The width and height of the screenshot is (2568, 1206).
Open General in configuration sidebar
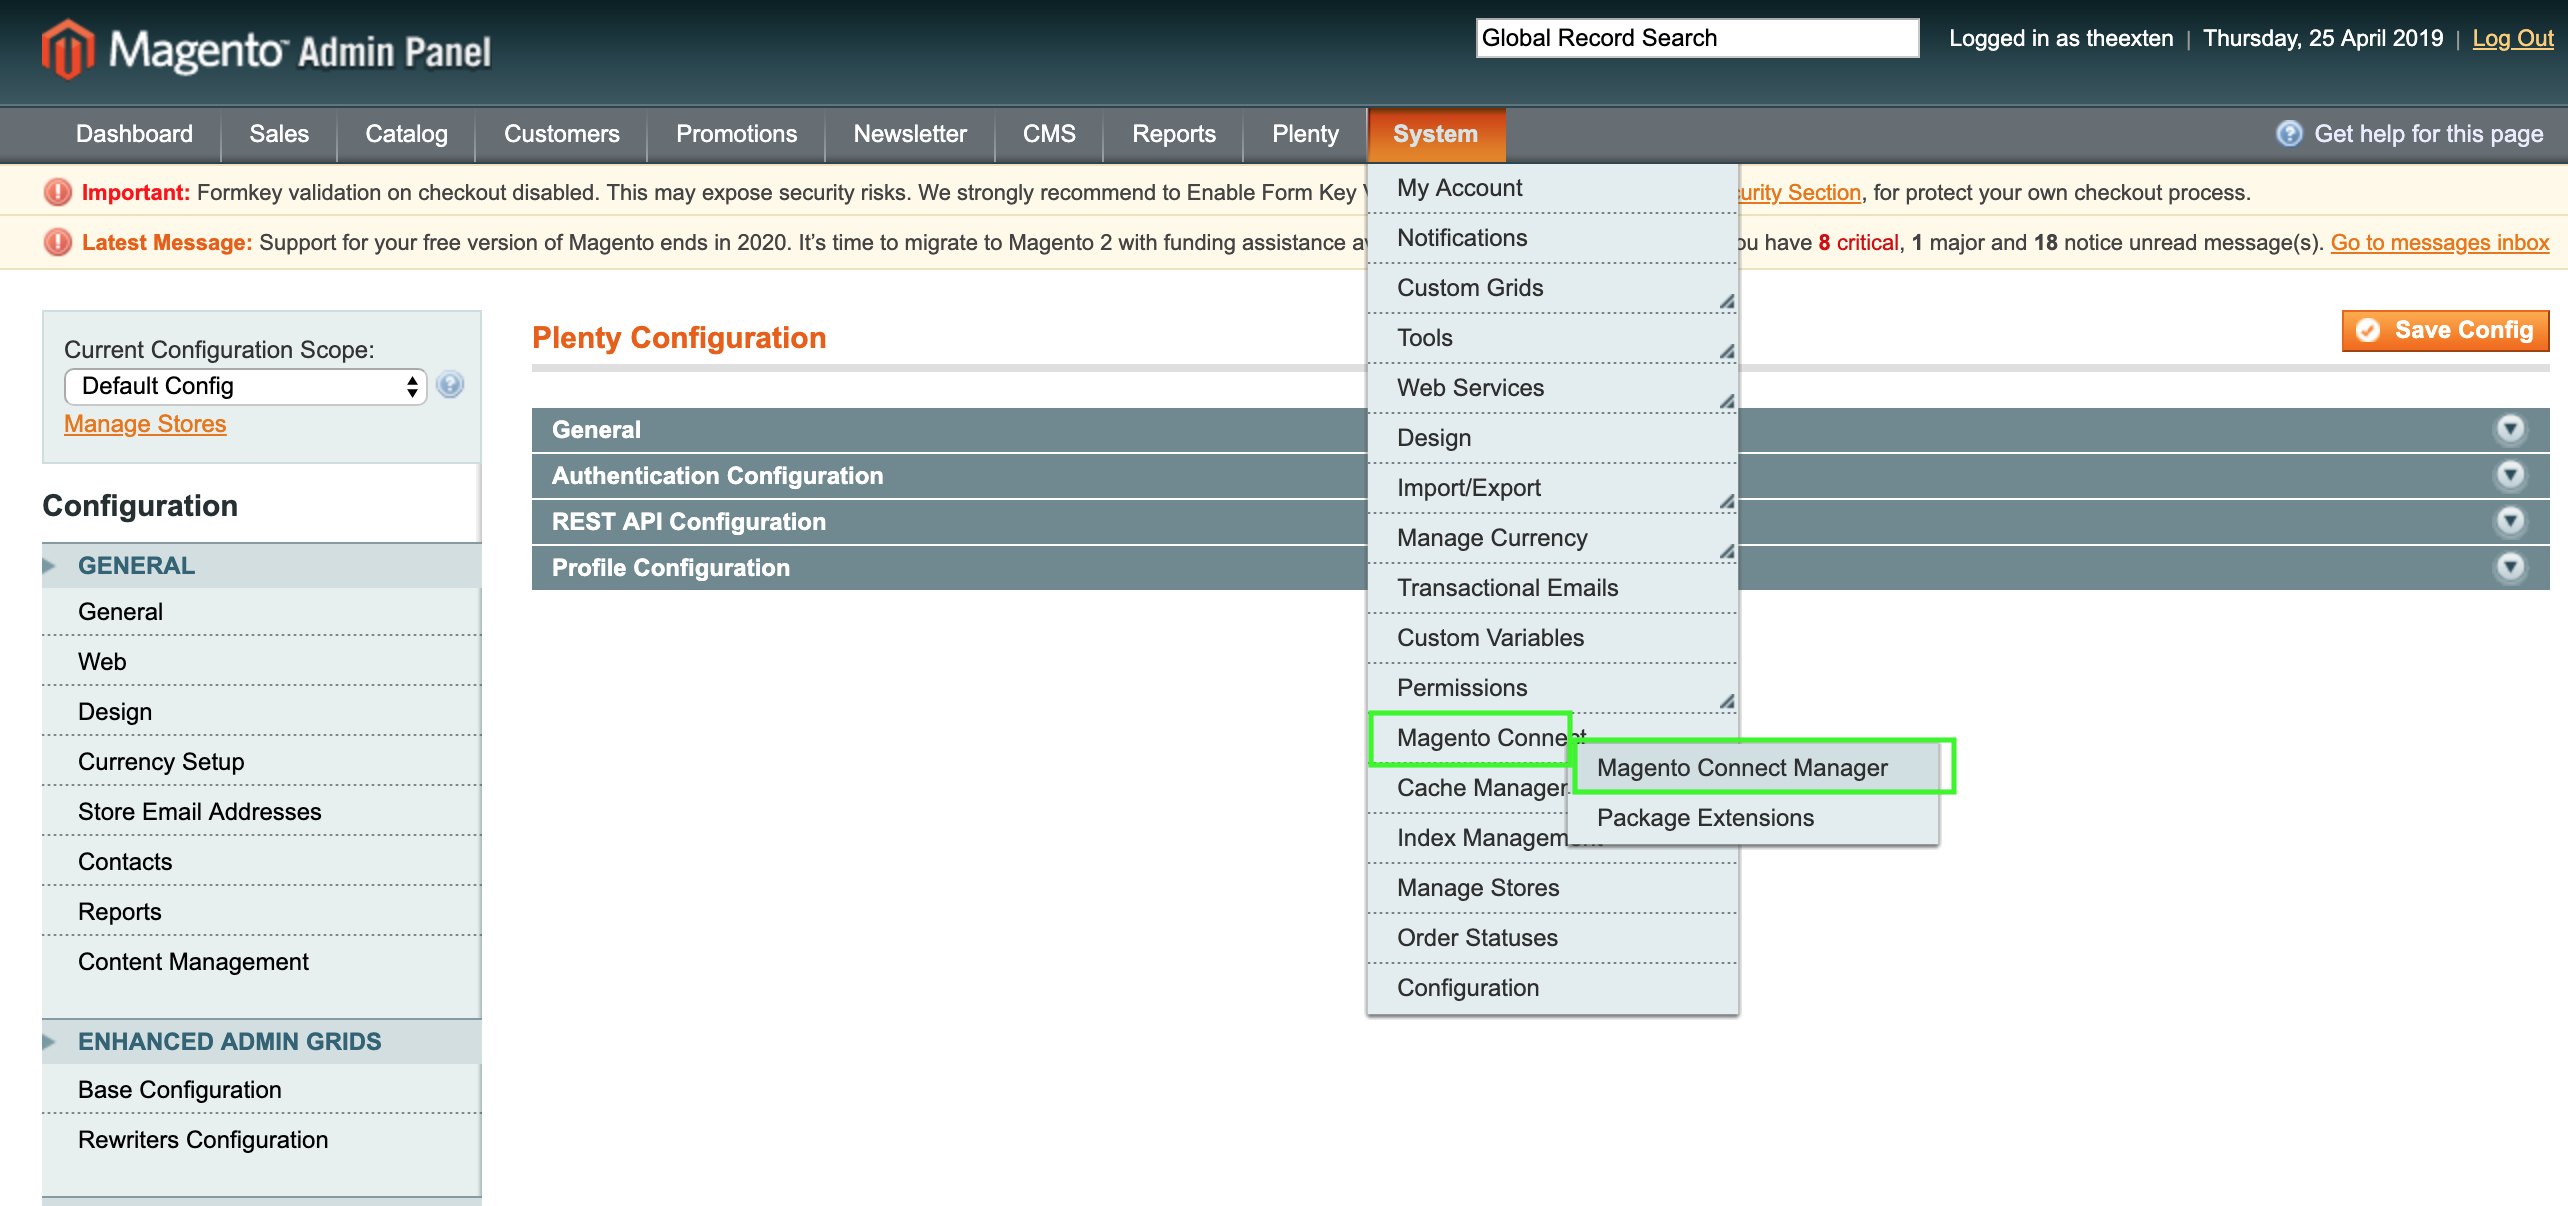click(x=262, y=612)
